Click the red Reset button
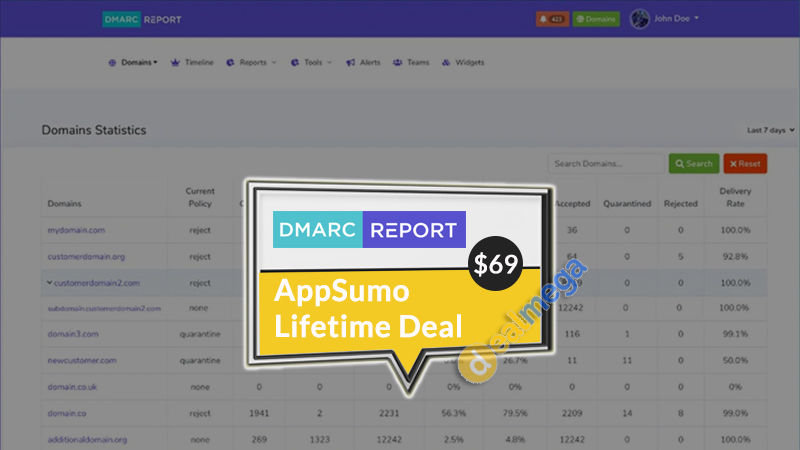Image resolution: width=800 pixels, height=450 pixels. 745,164
